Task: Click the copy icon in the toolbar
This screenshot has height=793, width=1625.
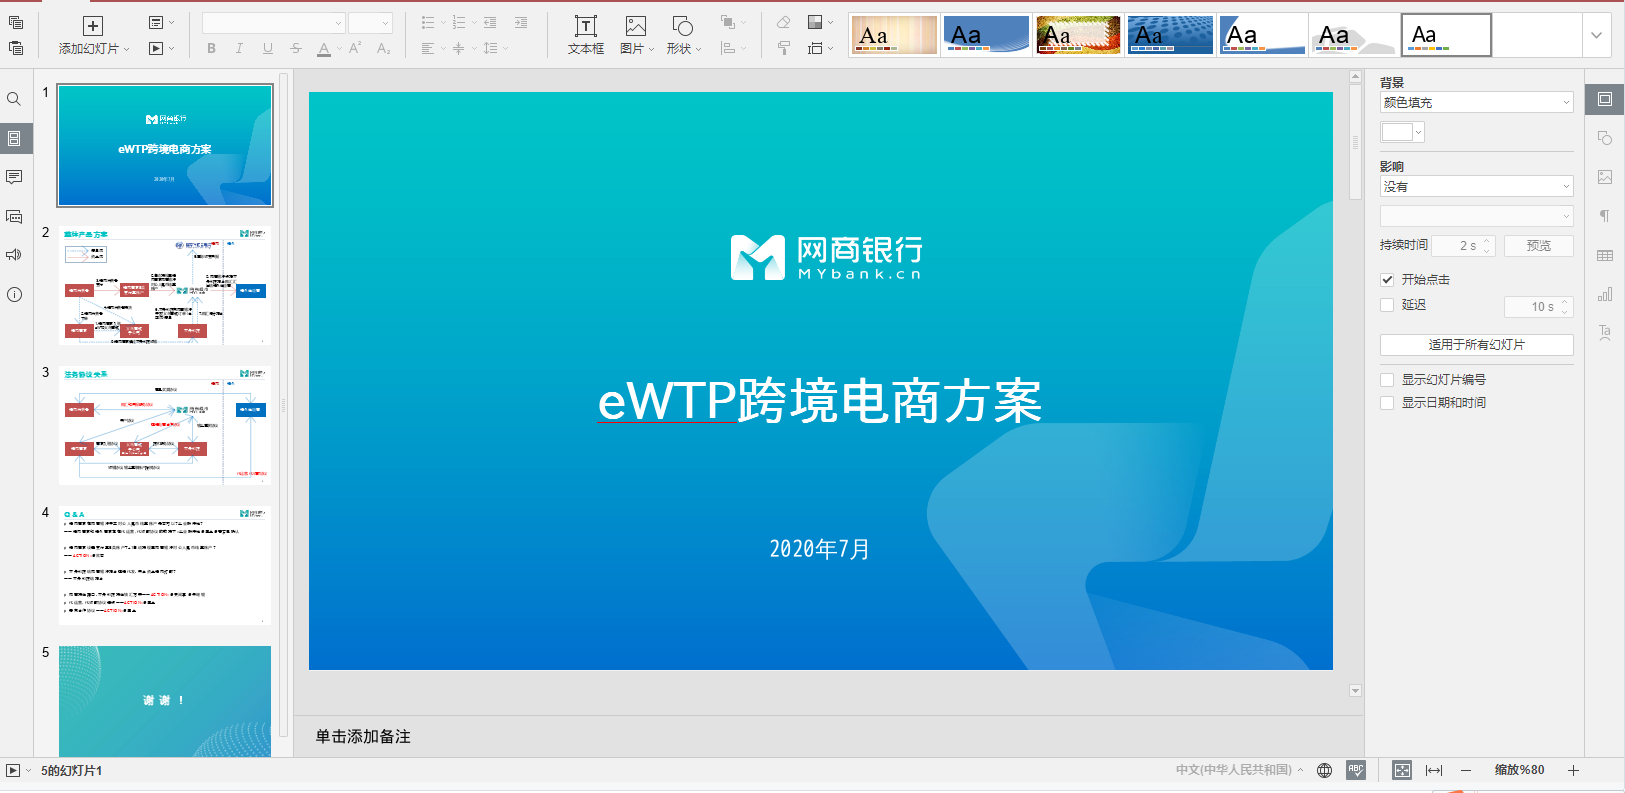Action: tap(16, 22)
